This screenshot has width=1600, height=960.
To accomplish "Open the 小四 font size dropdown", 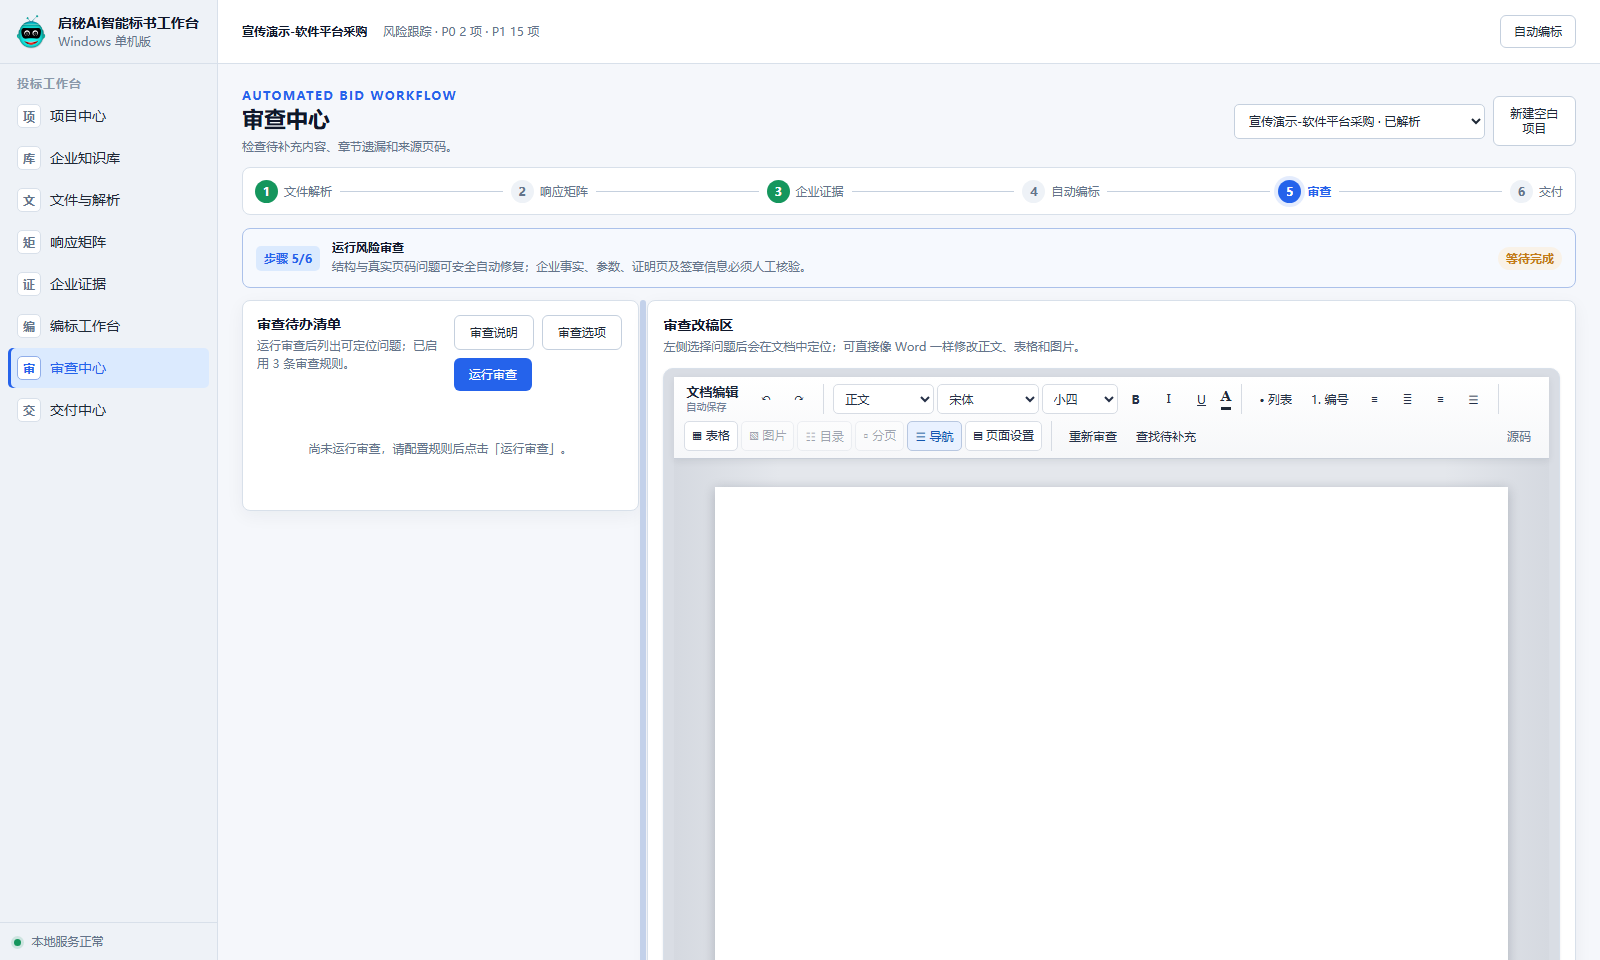I will click(x=1080, y=399).
